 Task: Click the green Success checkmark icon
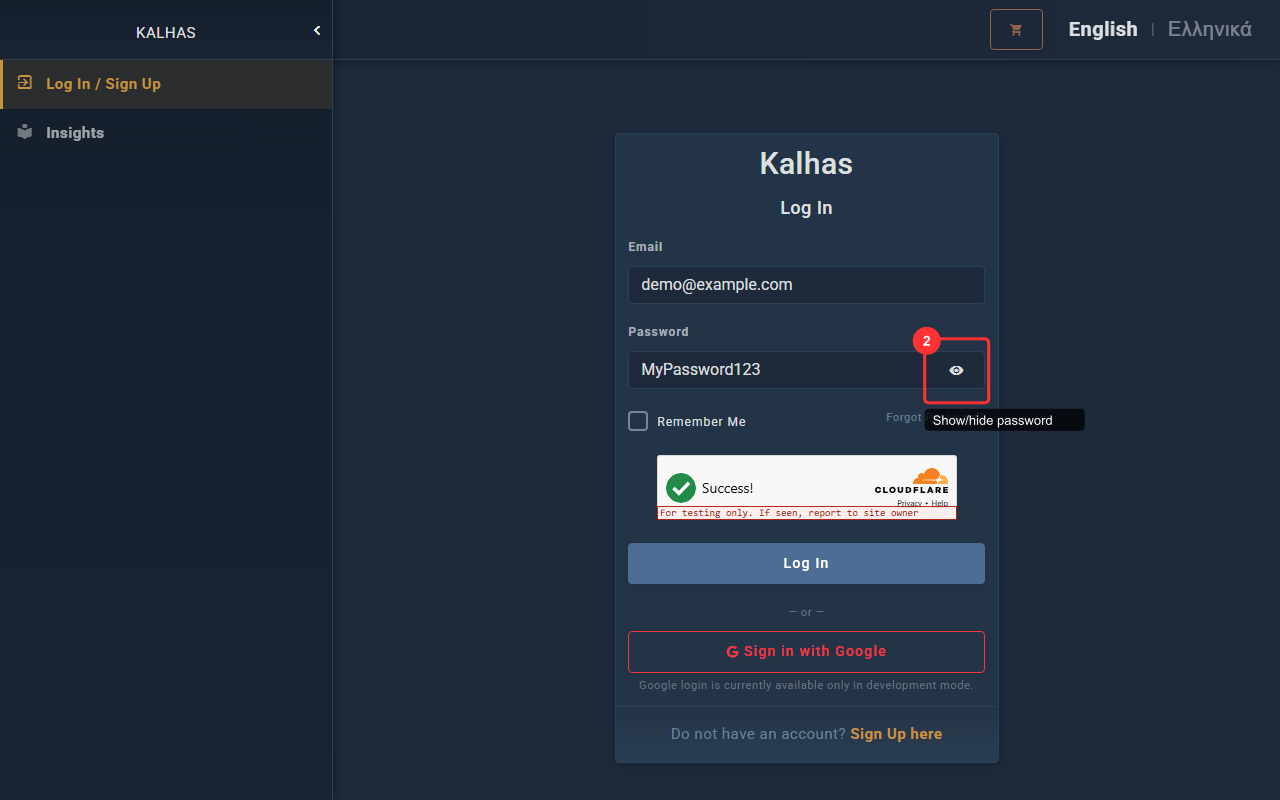tap(681, 488)
